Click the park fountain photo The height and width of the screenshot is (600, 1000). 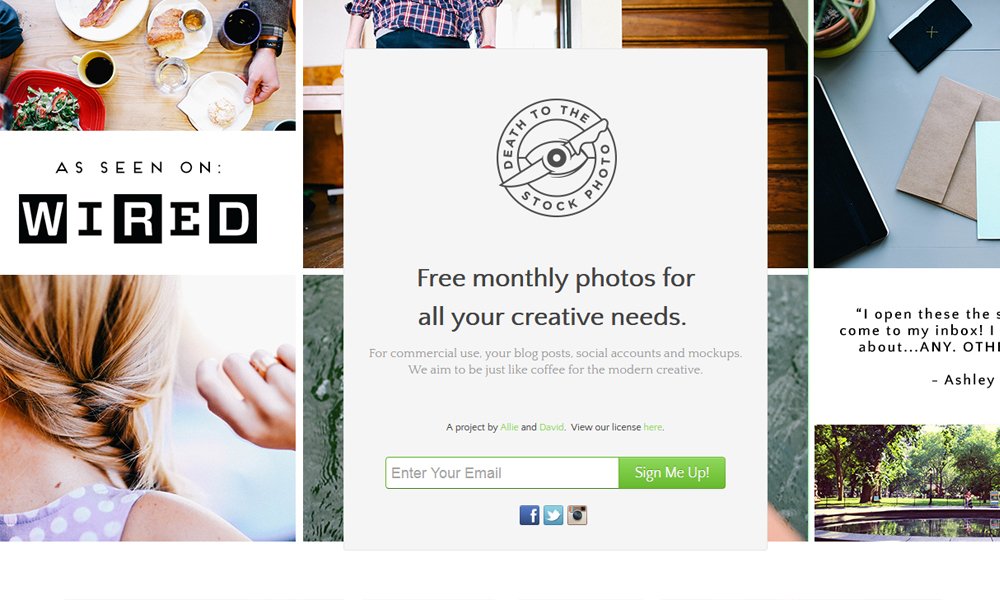(907, 483)
